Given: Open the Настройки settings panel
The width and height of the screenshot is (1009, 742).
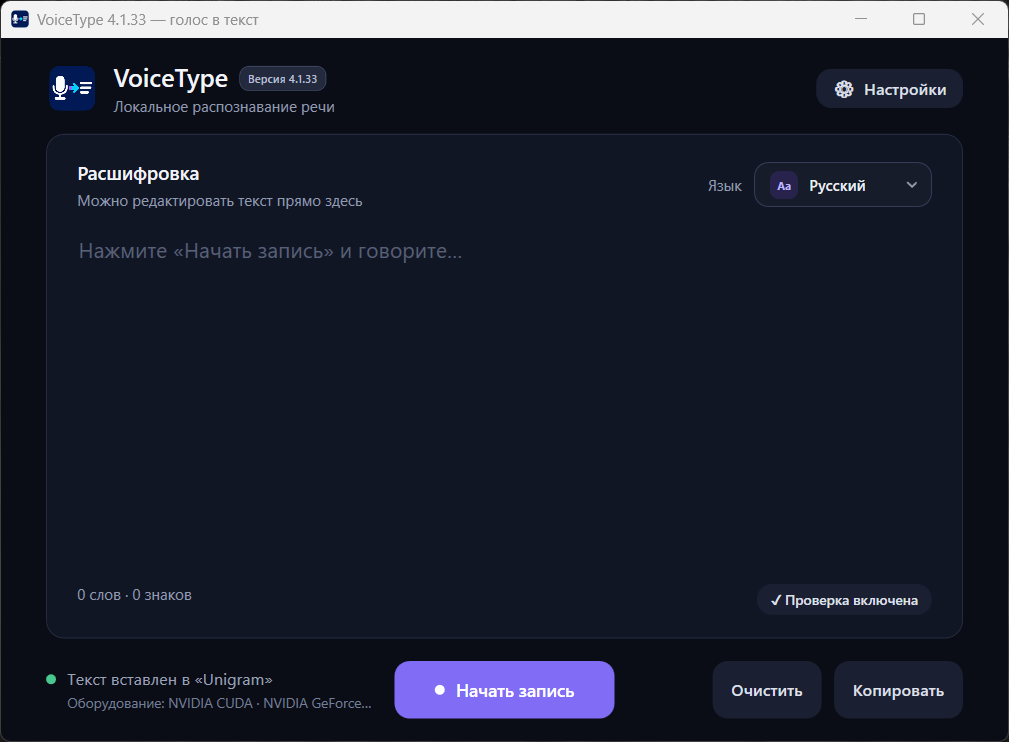Looking at the screenshot, I should (889, 89).
